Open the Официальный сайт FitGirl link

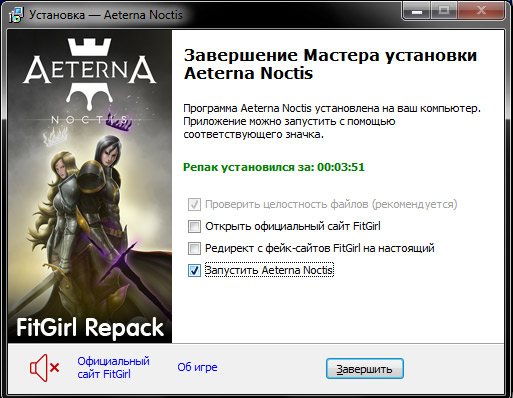pos(113,368)
